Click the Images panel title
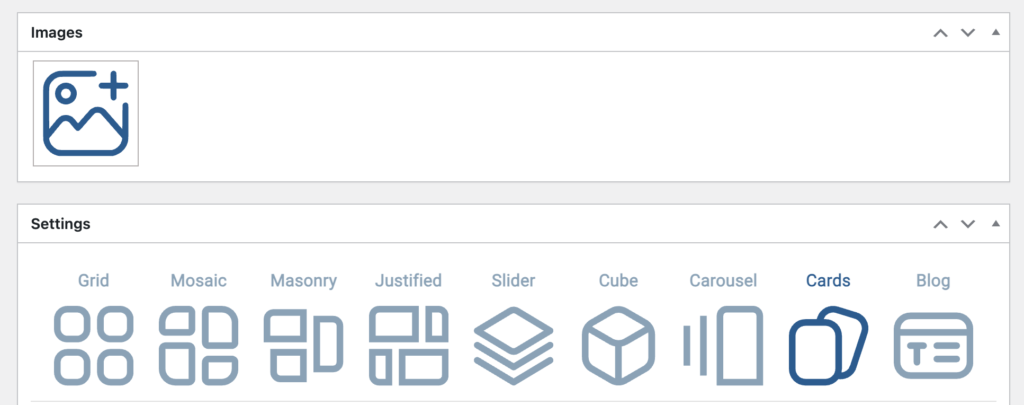 (57, 33)
